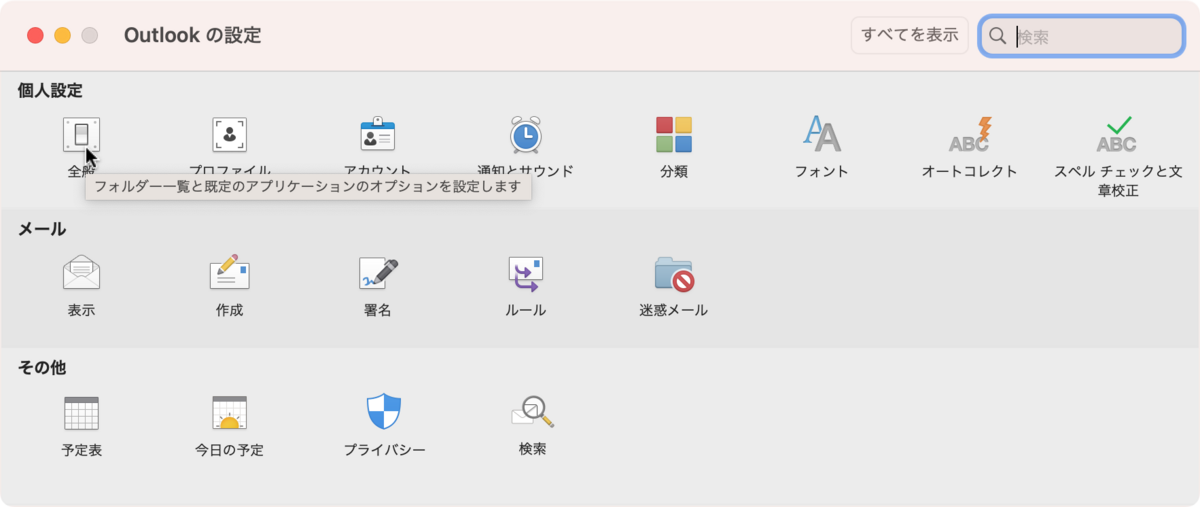Screen dimensions: 1200x507
Task: Open the 検索 settings icon in その他
Action: tap(532, 412)
